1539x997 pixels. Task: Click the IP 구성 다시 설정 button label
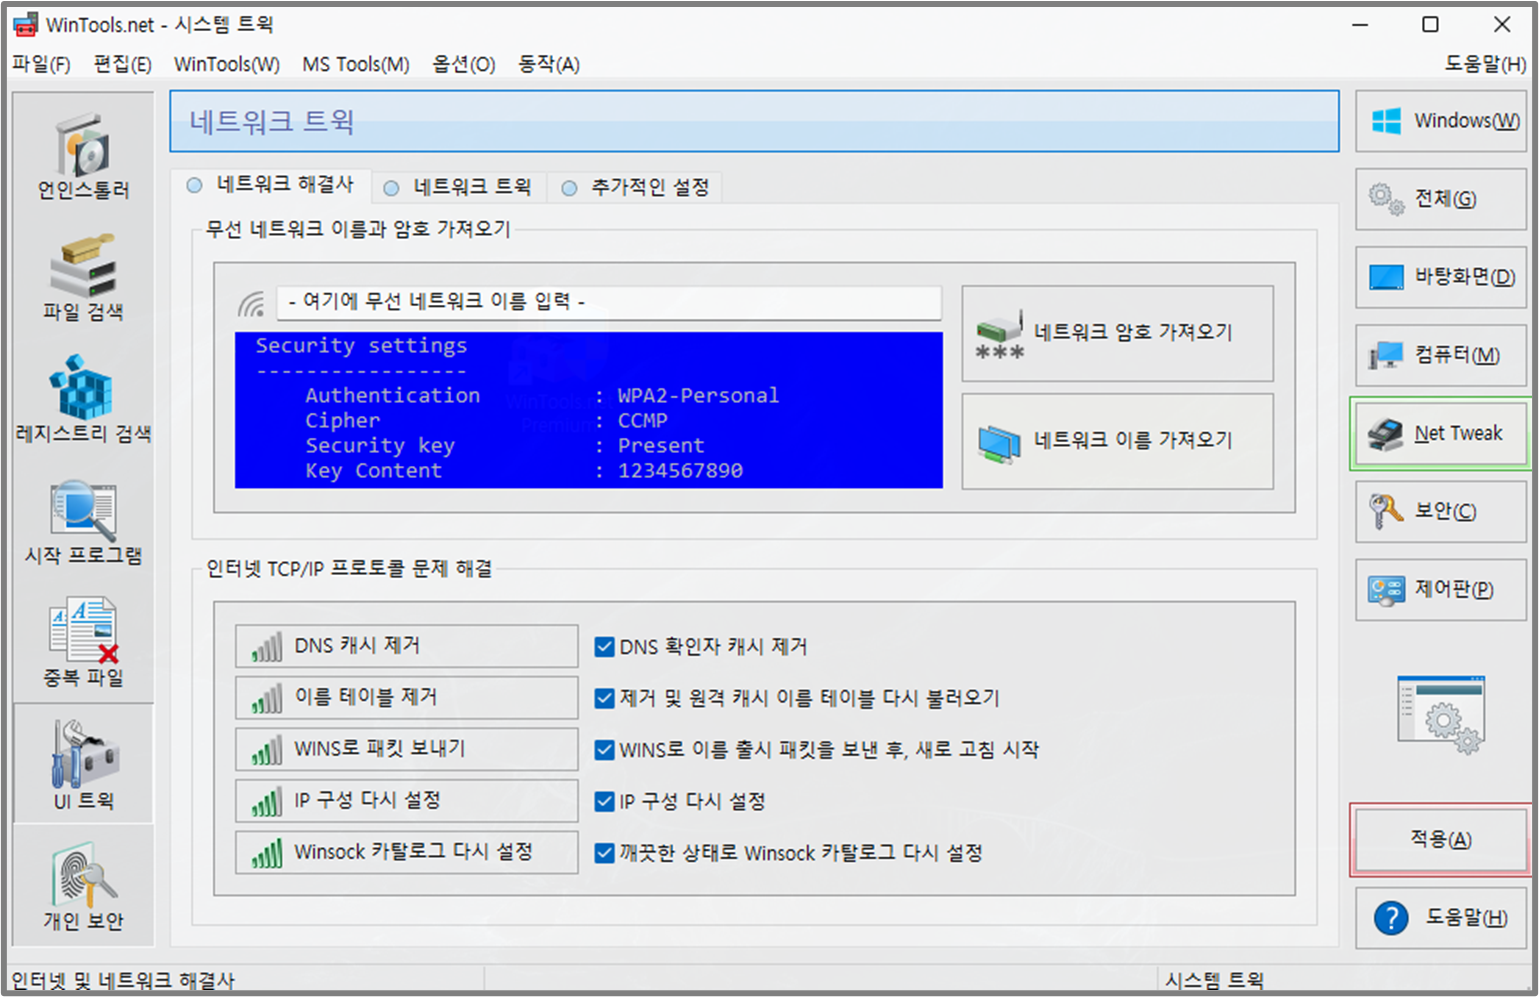(367, 801)
